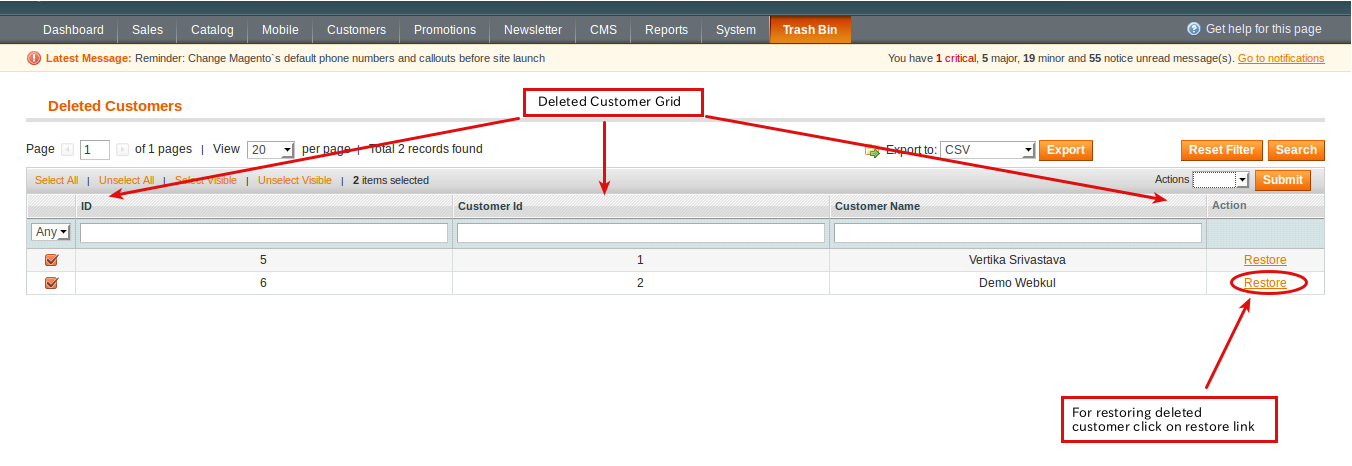Click the Unselect Visible link

(x=295, y=181)
